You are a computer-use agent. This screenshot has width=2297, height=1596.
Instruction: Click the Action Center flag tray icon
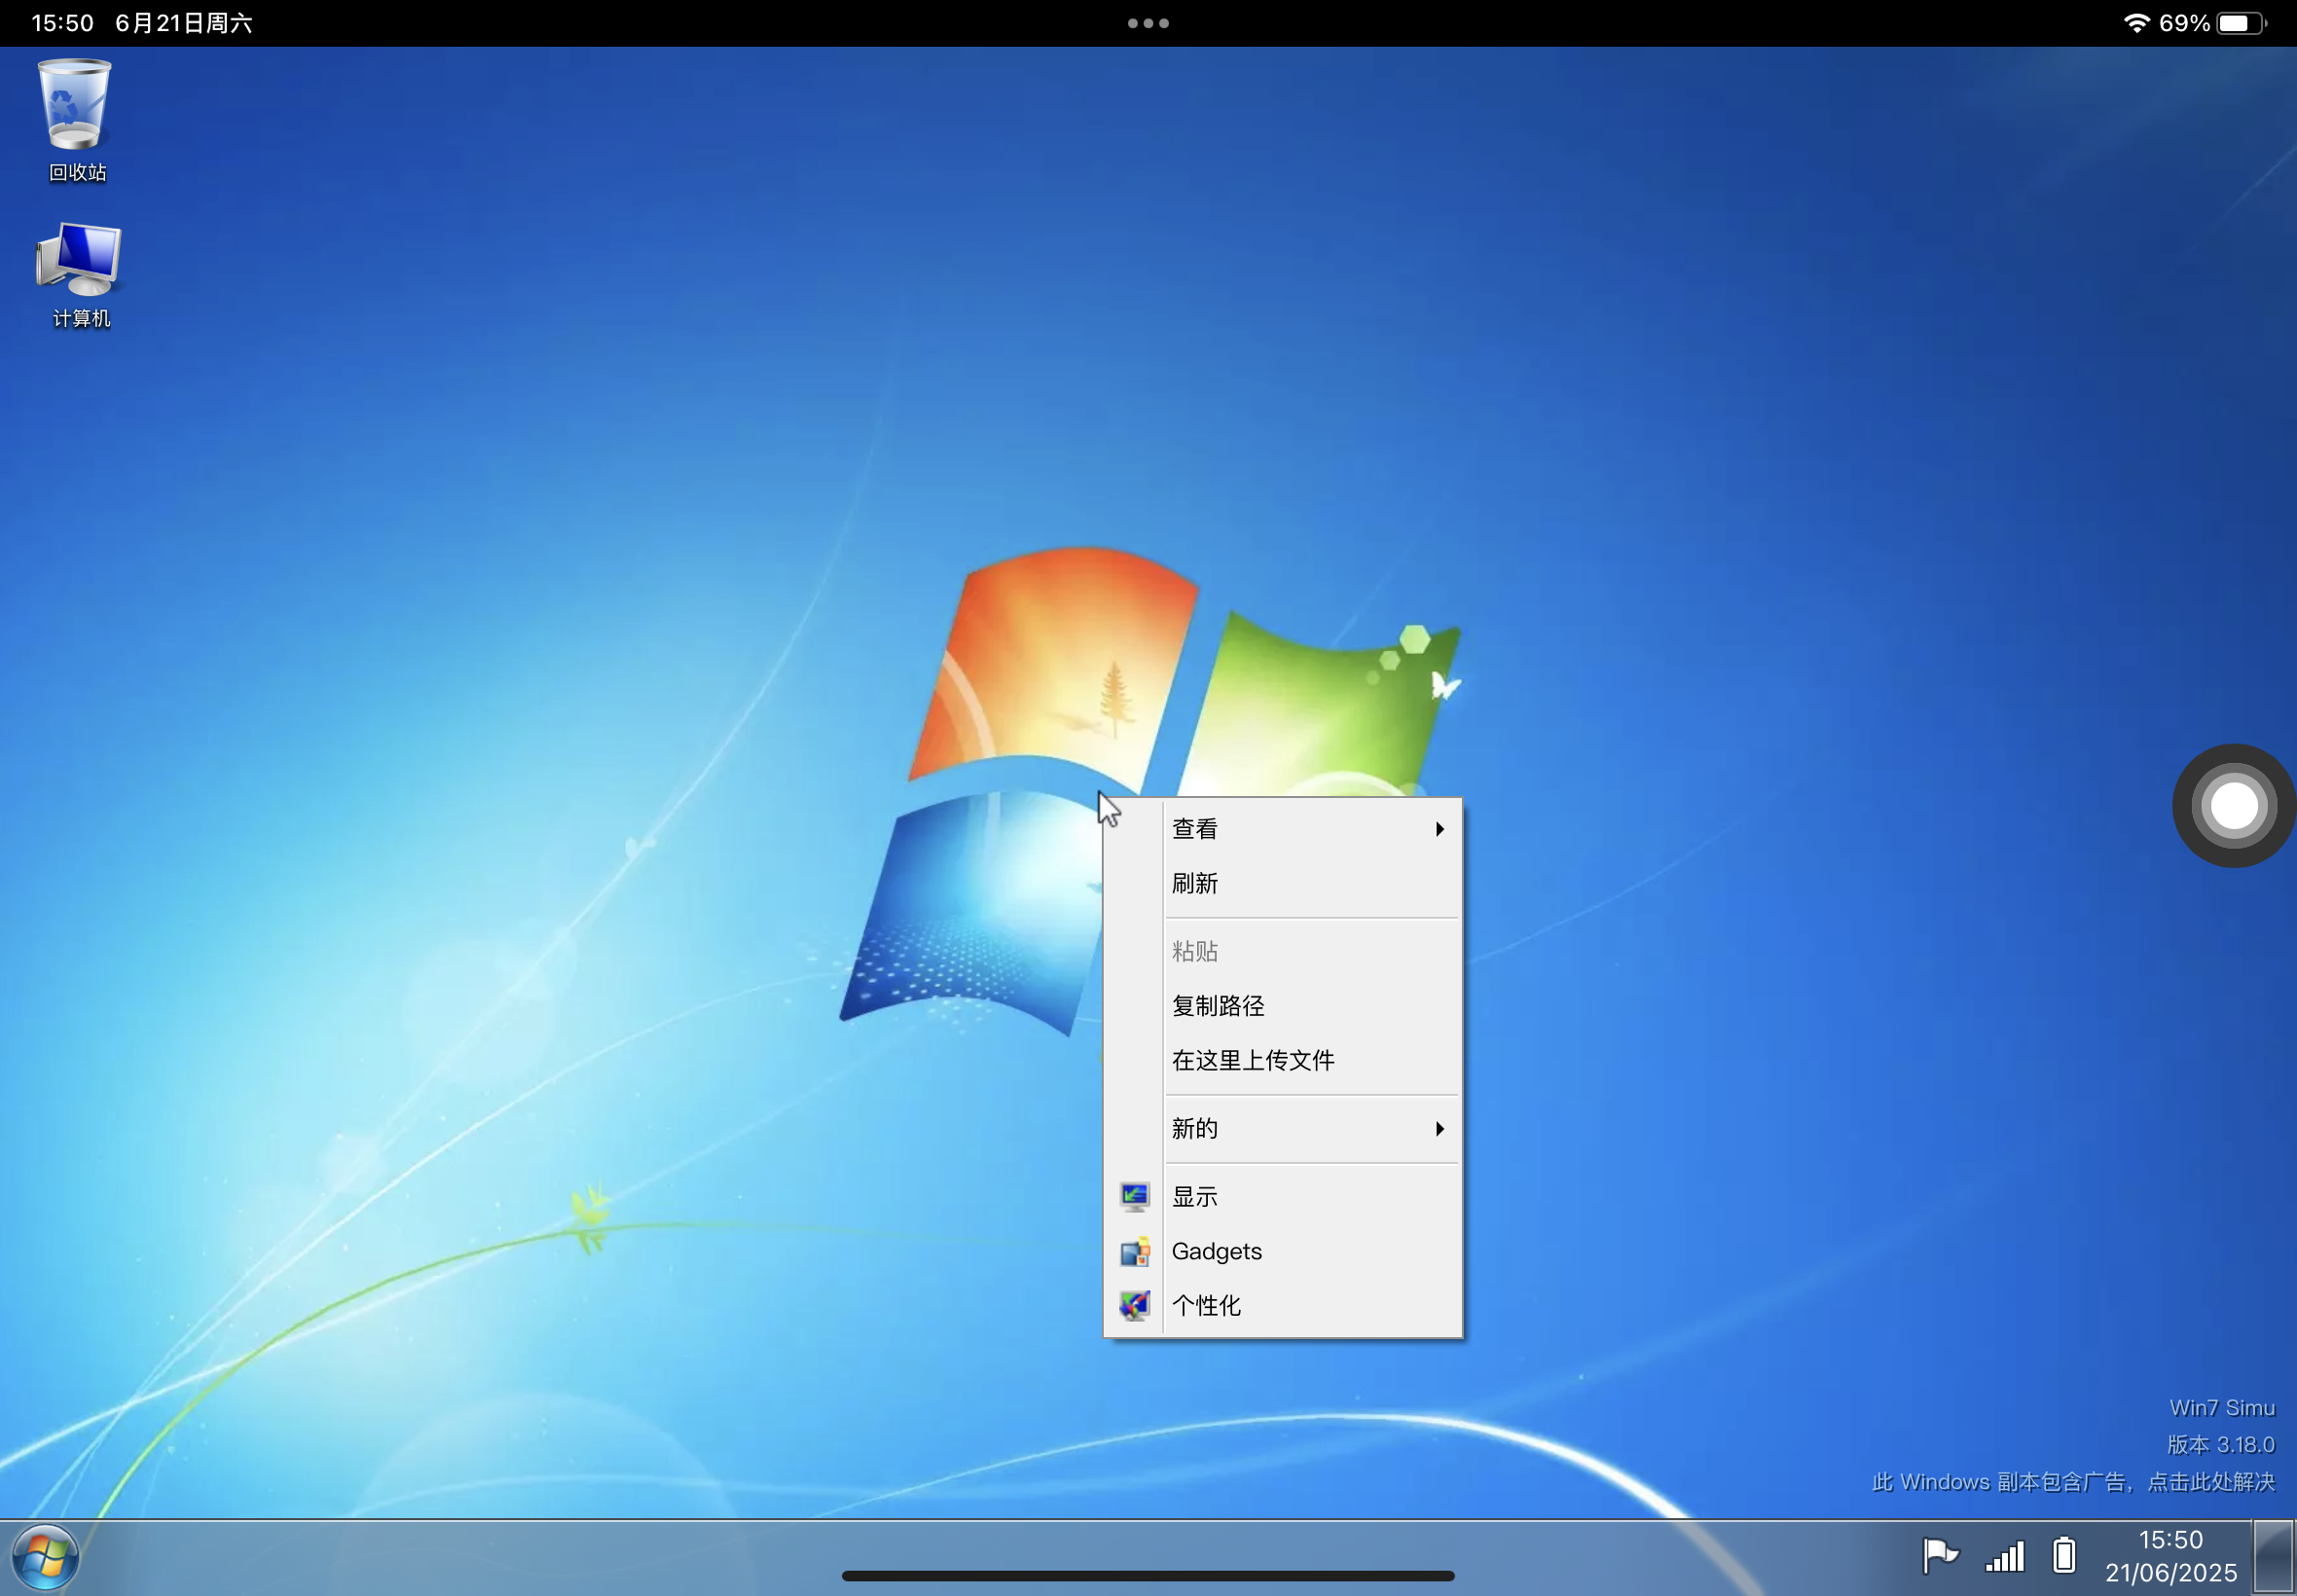click(1940, 1555)
